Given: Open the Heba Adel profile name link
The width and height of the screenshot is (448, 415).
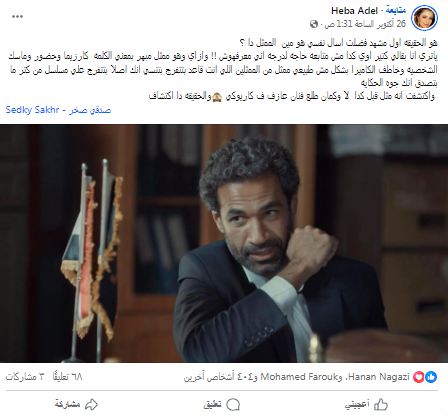Looking at the screenshot, I should tap(354, 11).
